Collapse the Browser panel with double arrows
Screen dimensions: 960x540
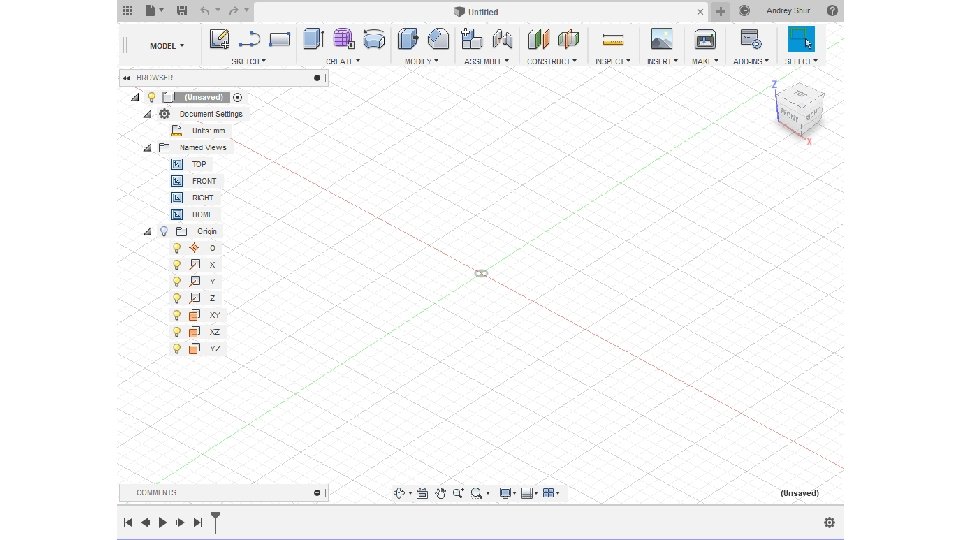127,78
